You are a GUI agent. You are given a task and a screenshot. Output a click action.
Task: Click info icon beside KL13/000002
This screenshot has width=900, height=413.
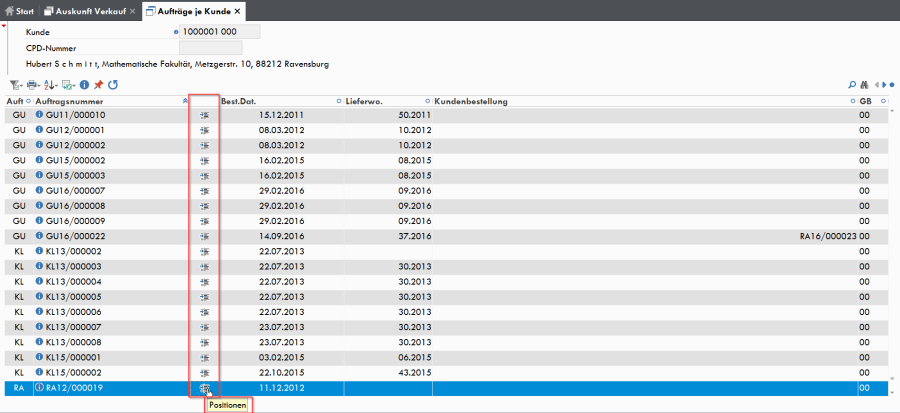click(40, 251)
